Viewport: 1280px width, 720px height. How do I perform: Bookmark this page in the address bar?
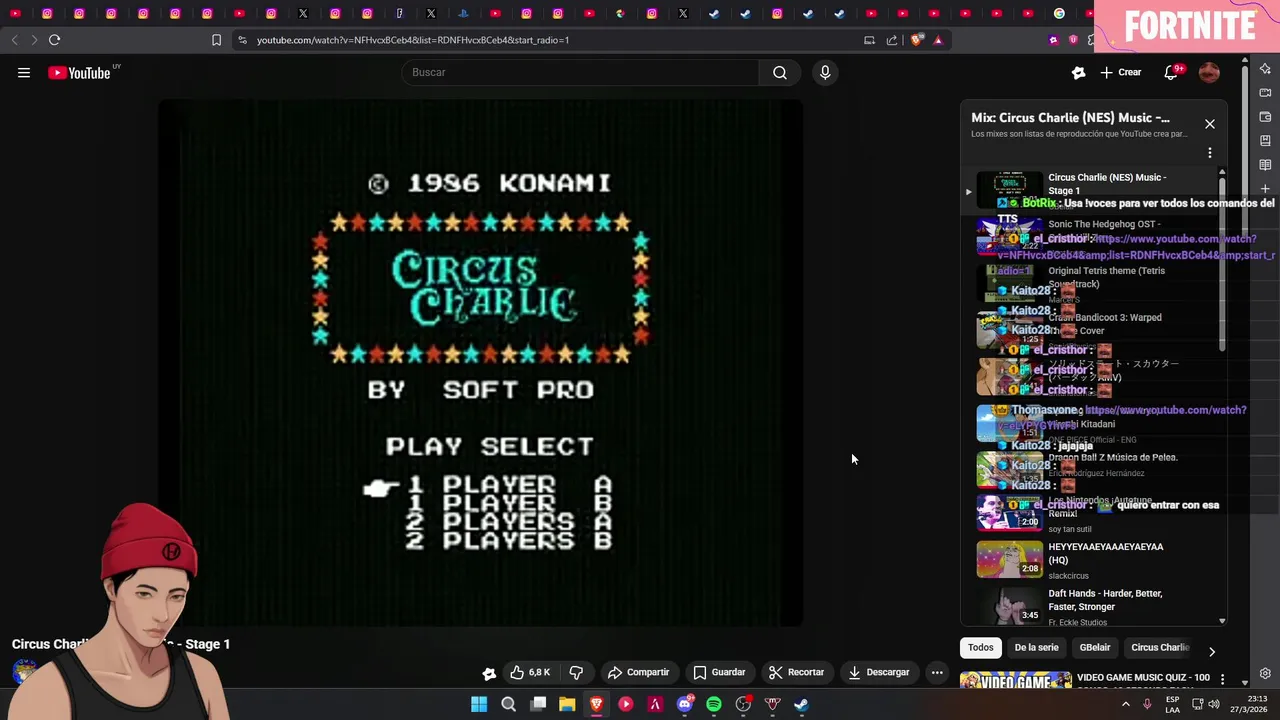coord(216,40)
